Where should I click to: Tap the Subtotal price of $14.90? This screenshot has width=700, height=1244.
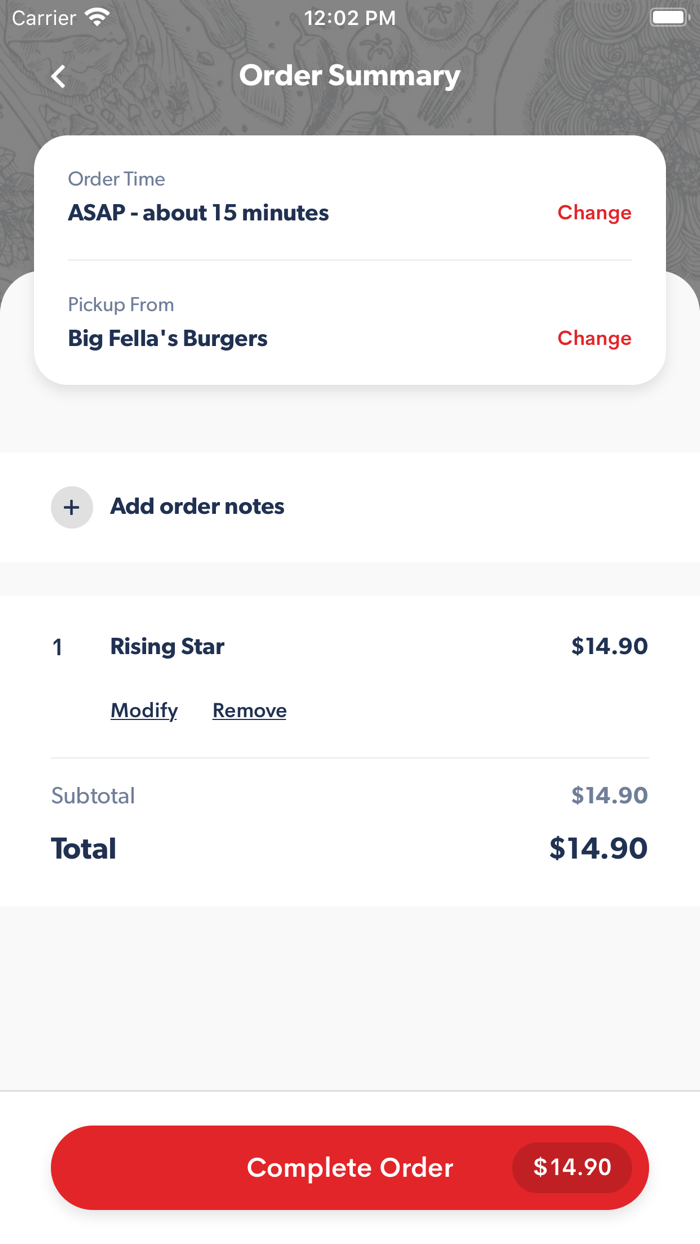[609, 795]
